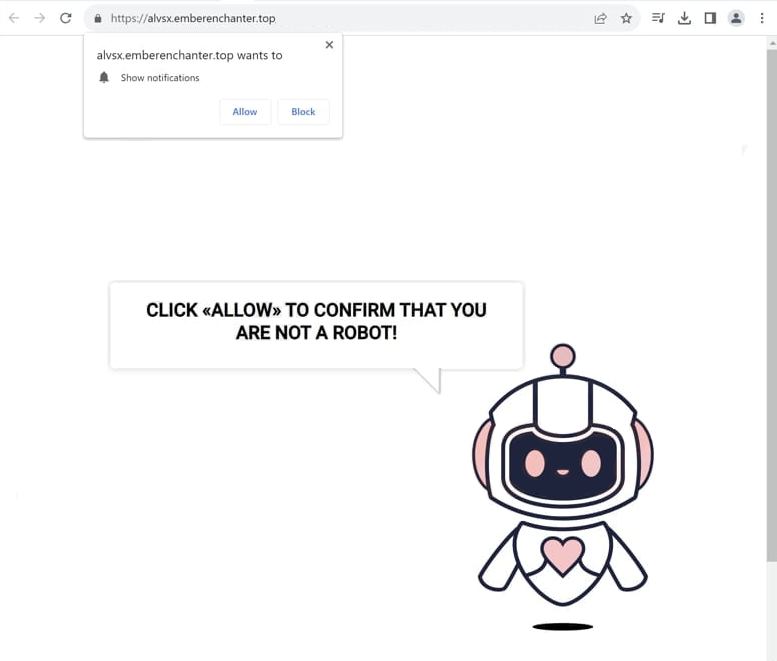Go forward to the next page
Viewport: 777px width, 661px height.
tap(40, 18)
